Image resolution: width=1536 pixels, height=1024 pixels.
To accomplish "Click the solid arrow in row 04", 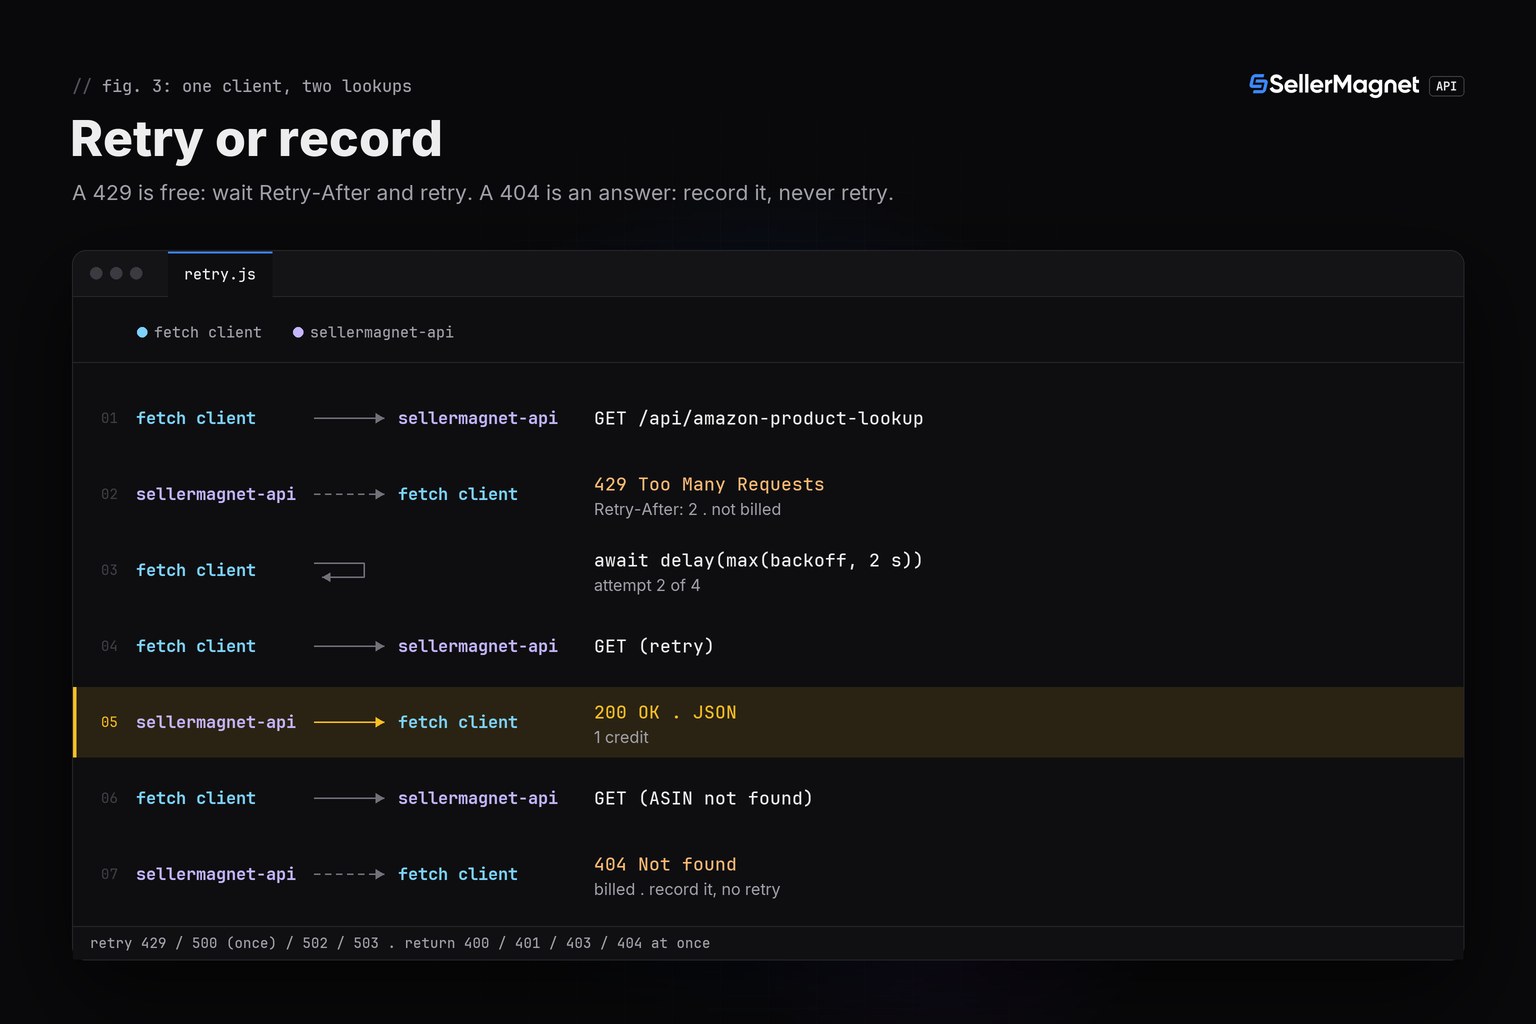I will click(349, 646).
